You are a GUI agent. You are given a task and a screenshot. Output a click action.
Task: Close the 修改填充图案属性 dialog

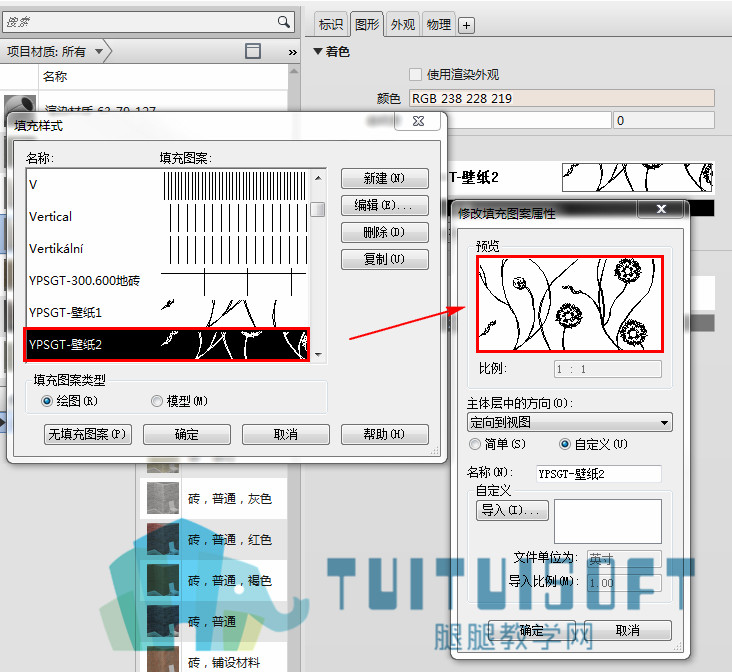coord(661,209)
